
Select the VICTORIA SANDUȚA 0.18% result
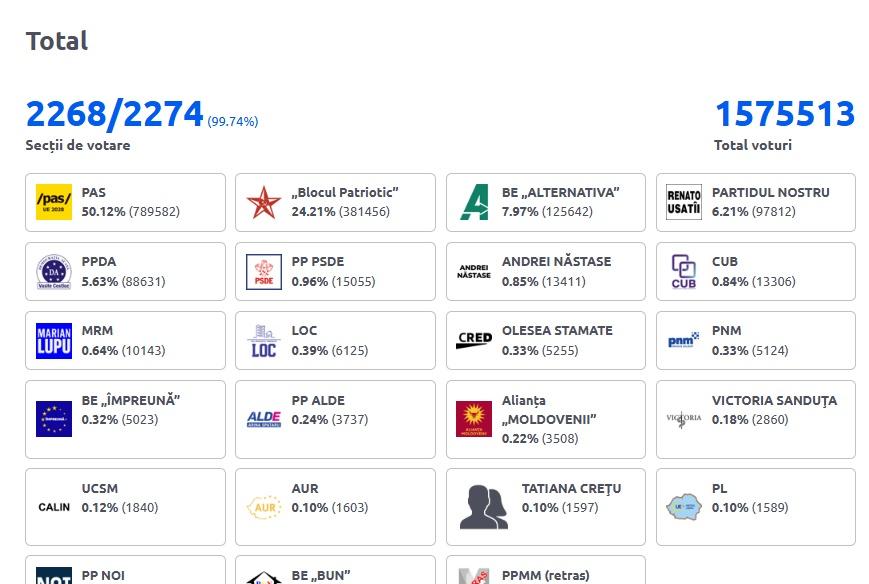[750, 419]
